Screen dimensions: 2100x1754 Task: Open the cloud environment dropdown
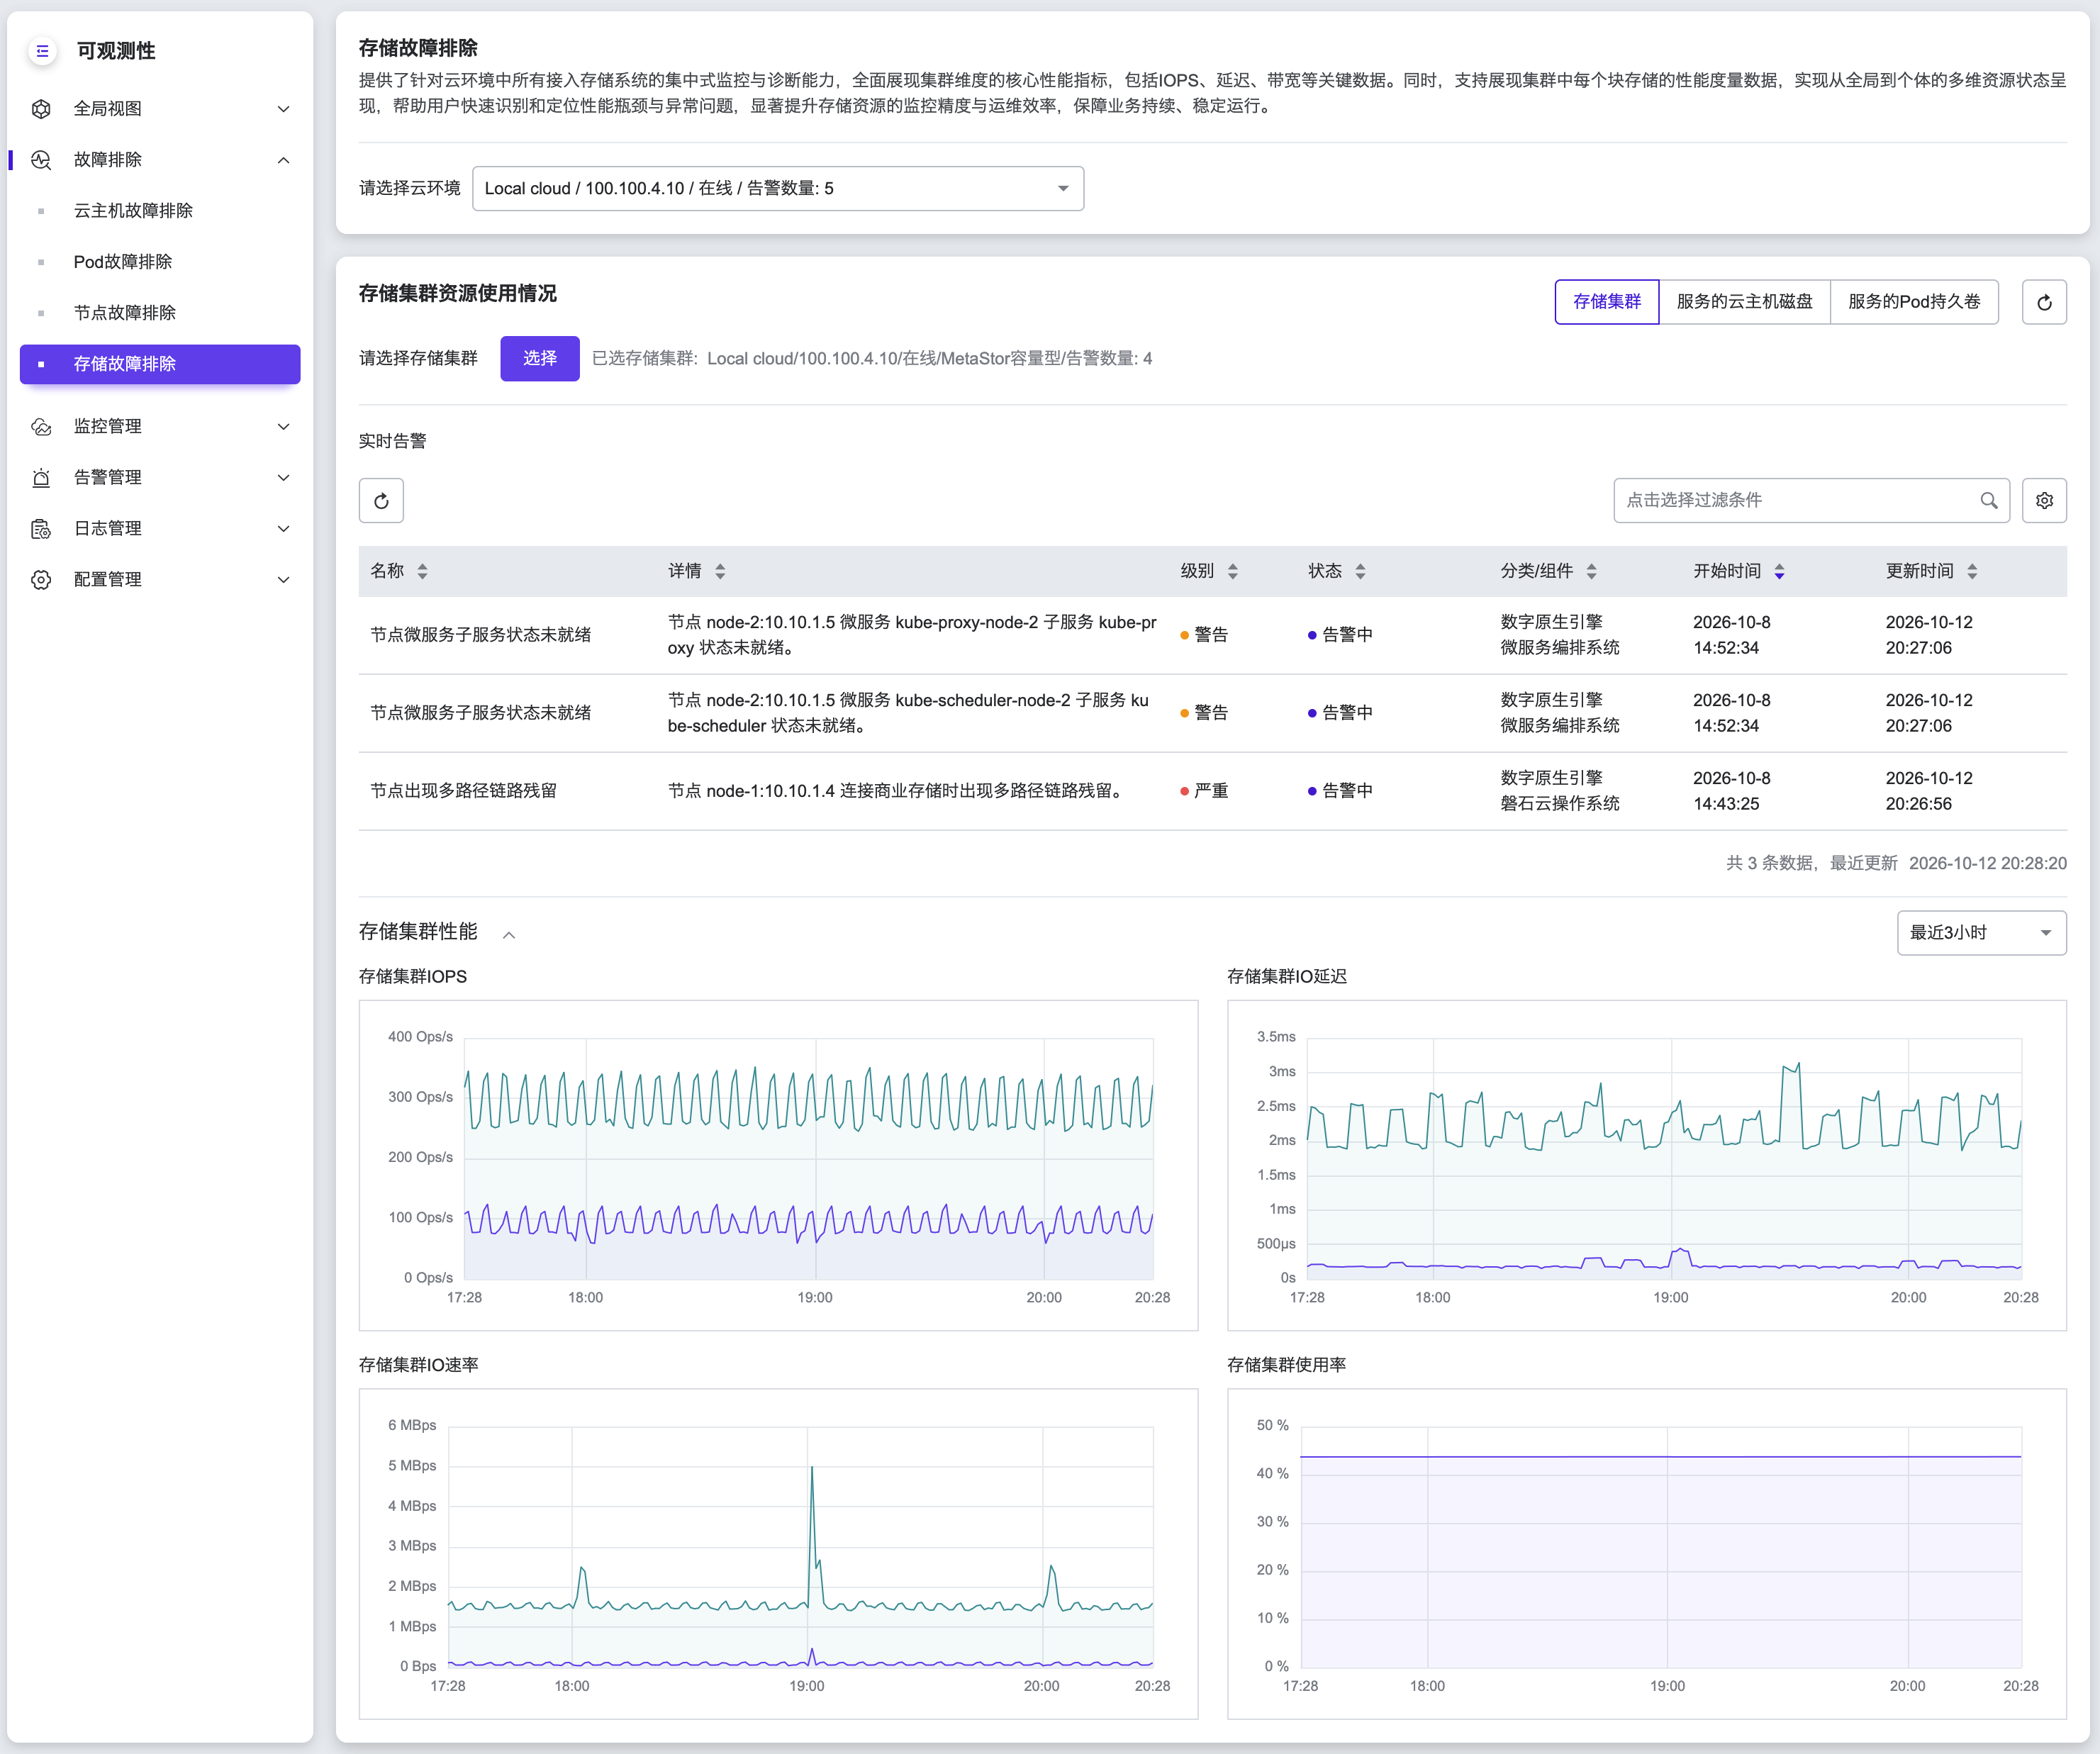pyautogui.click(x=777, y=189)
